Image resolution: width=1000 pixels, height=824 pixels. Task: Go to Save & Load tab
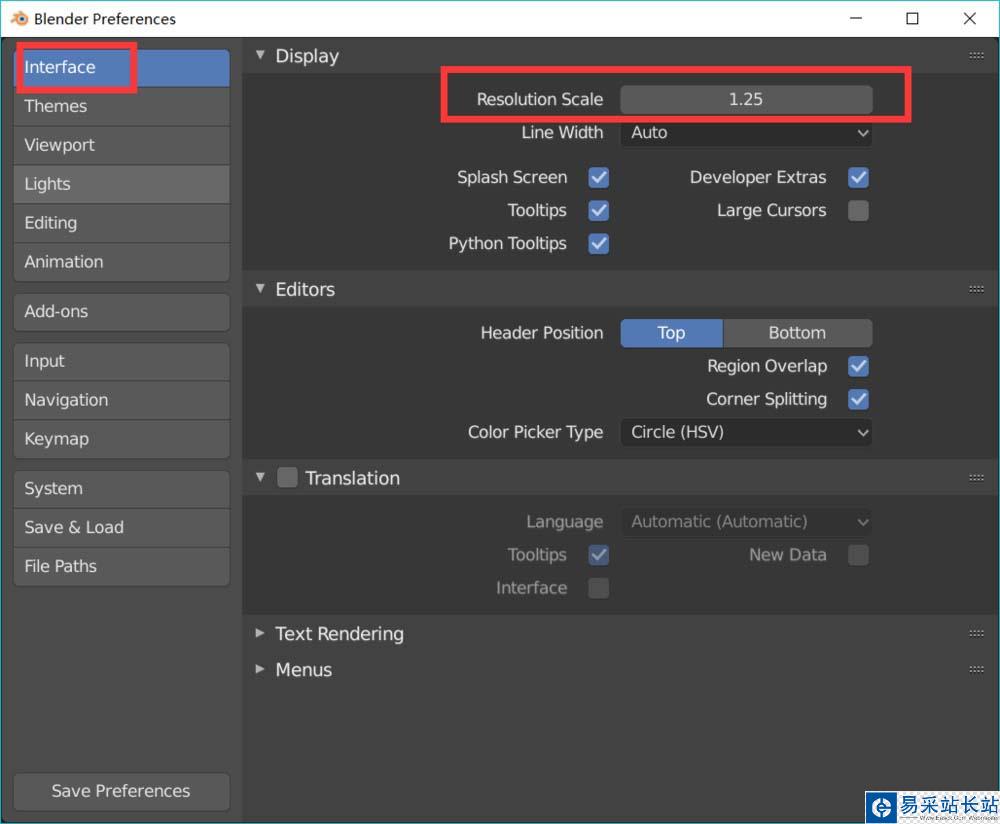pyautogui.click(x=121, y=528)
